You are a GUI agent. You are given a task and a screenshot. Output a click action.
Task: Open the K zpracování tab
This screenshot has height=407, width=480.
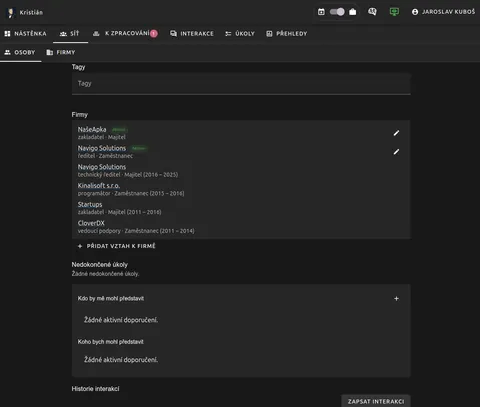125,34
